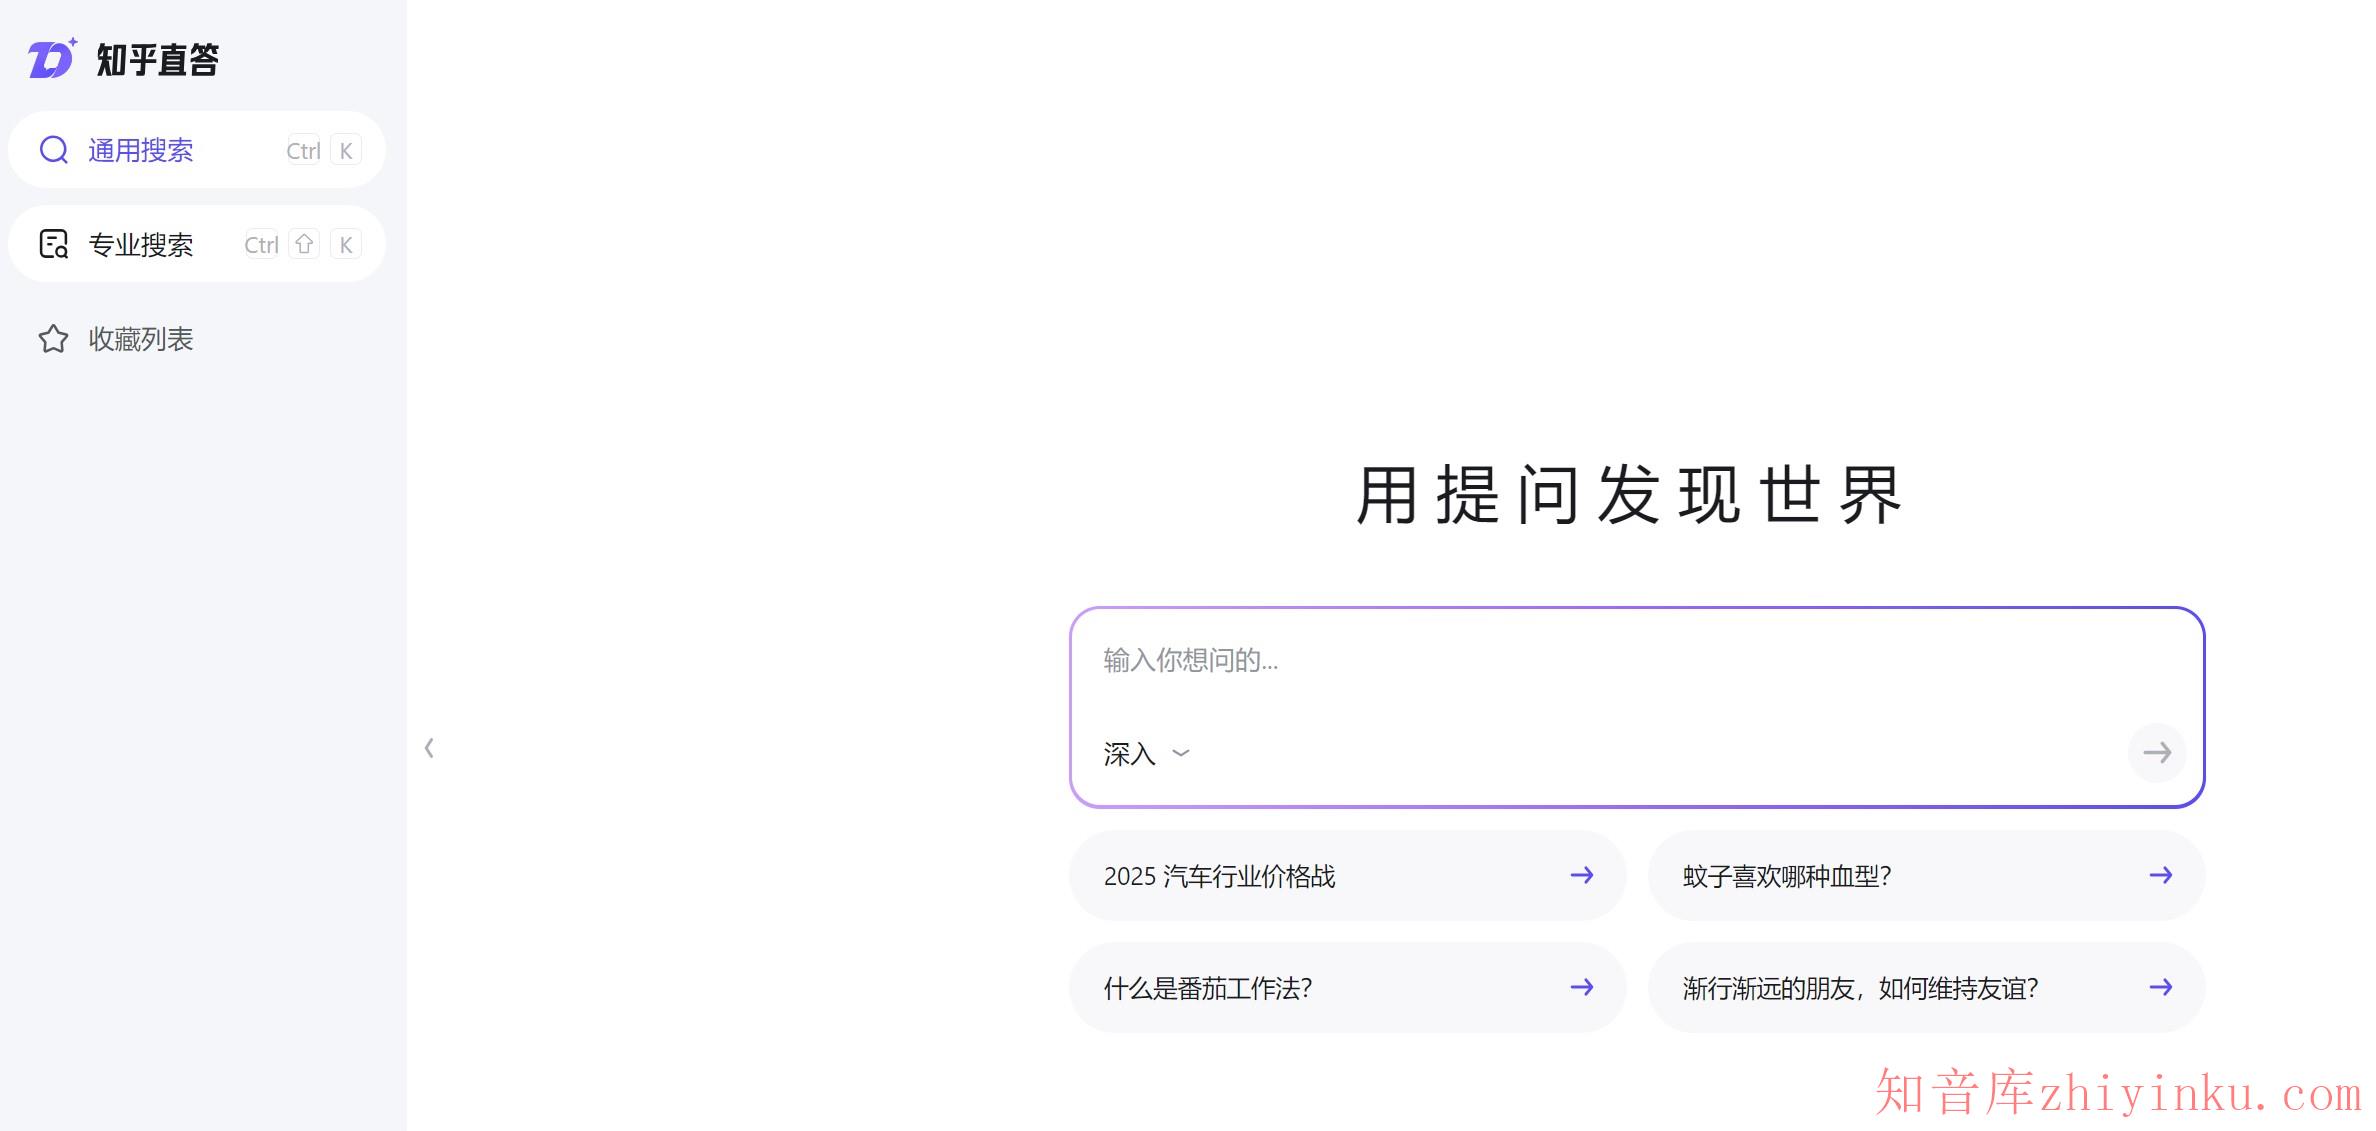
Task: Click the arrow icon on 蚊子喜欢哪种血型 card
Action: [x=2159, y=875]
